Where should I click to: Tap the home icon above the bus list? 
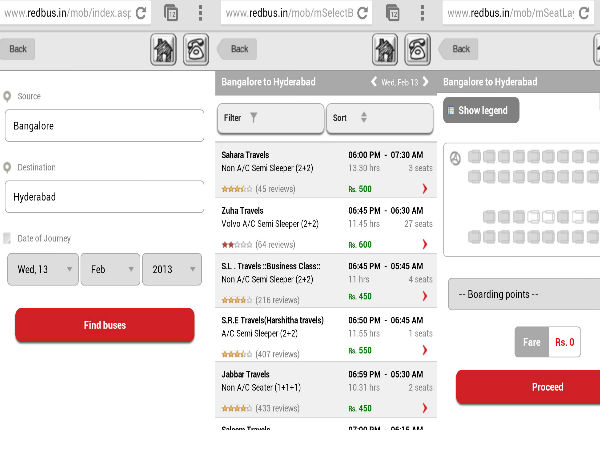pyautogui.click(x=385, y=49)
